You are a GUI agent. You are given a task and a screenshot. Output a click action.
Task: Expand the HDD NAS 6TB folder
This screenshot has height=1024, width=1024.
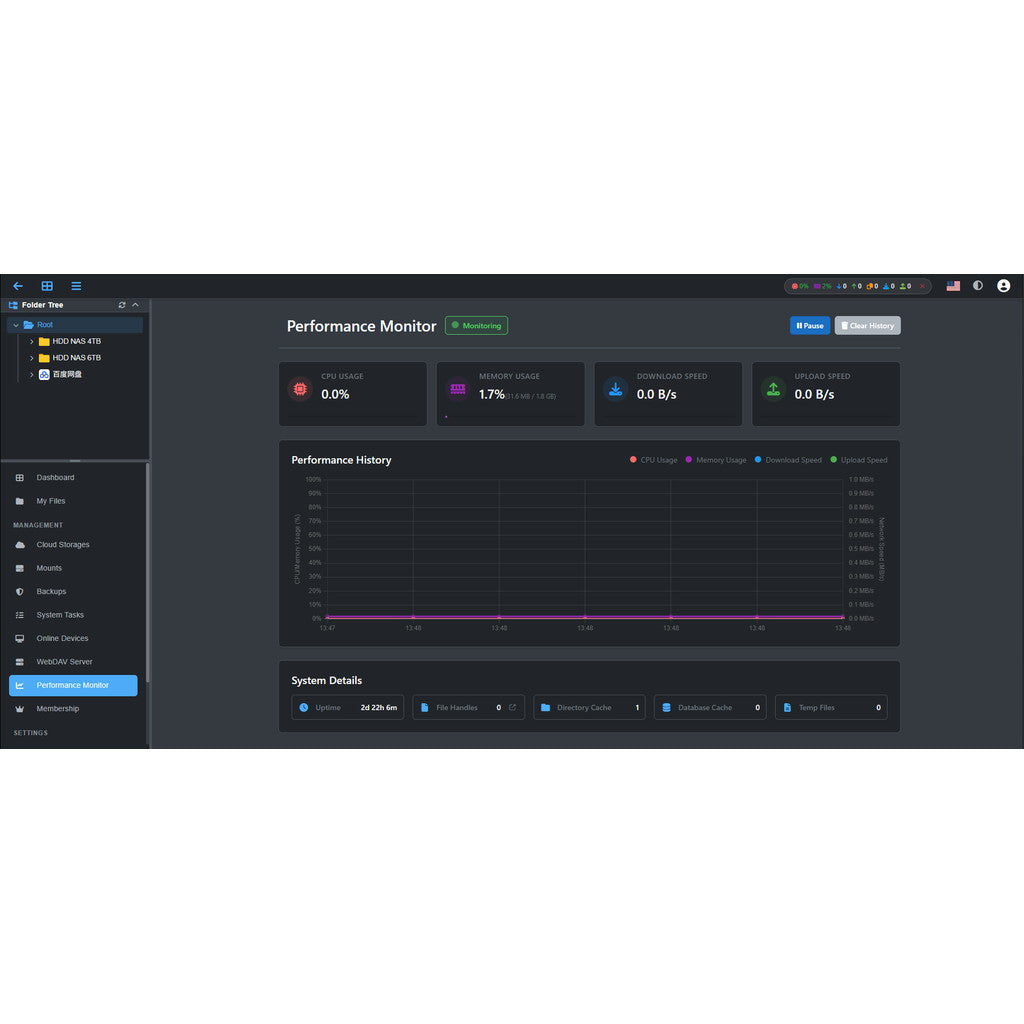(x=31, y=358)
